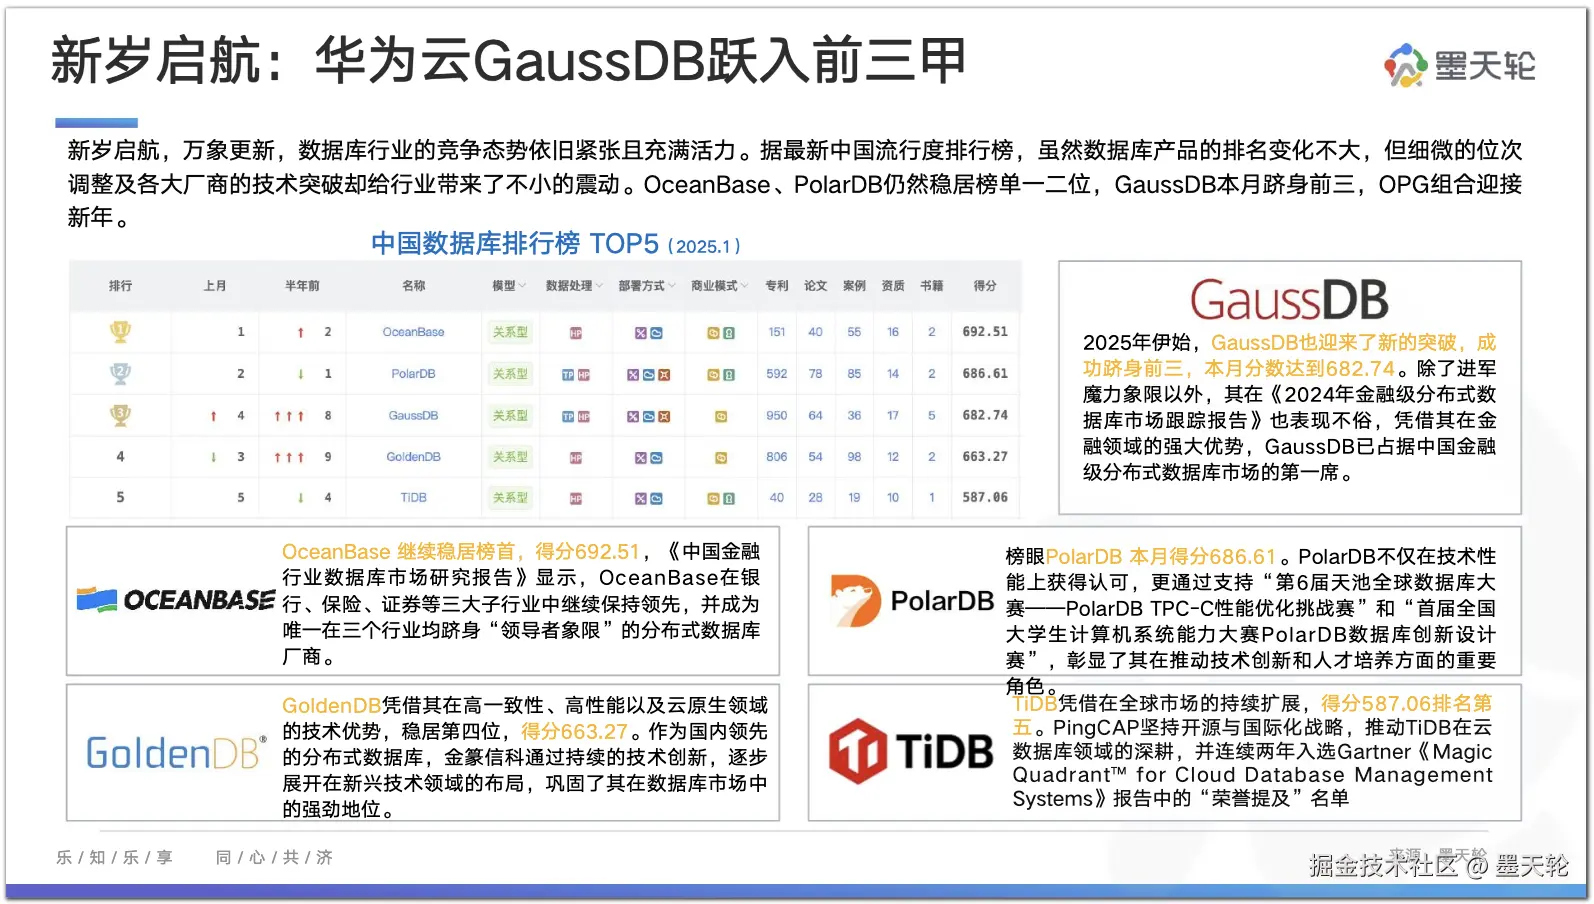1594x904 pixels.
Task: Click the slide title 新岁启航
Action: point(157,60)
